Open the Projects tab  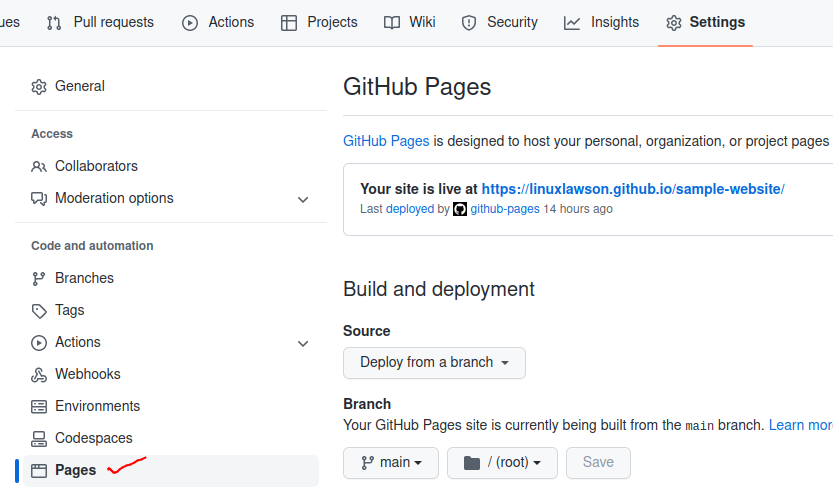coord(319,22)
